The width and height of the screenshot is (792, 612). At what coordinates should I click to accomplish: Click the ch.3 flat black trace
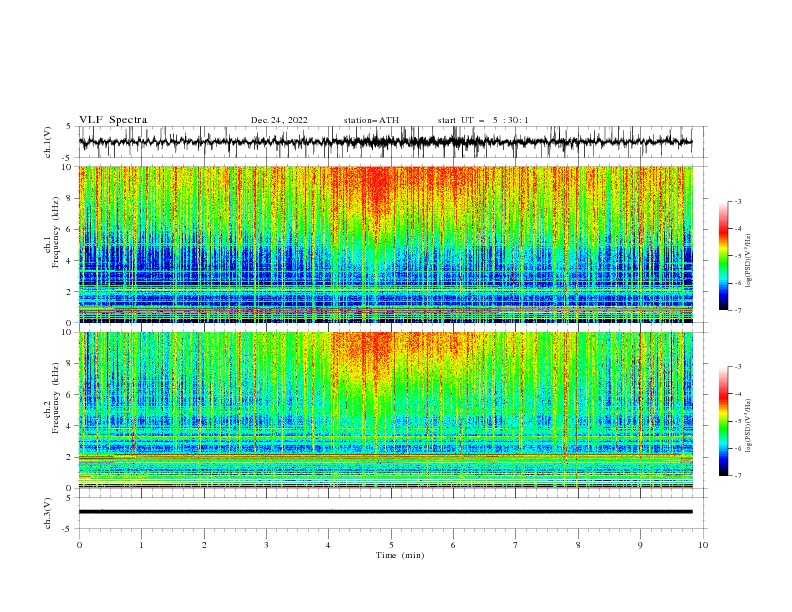coord(386,512)
